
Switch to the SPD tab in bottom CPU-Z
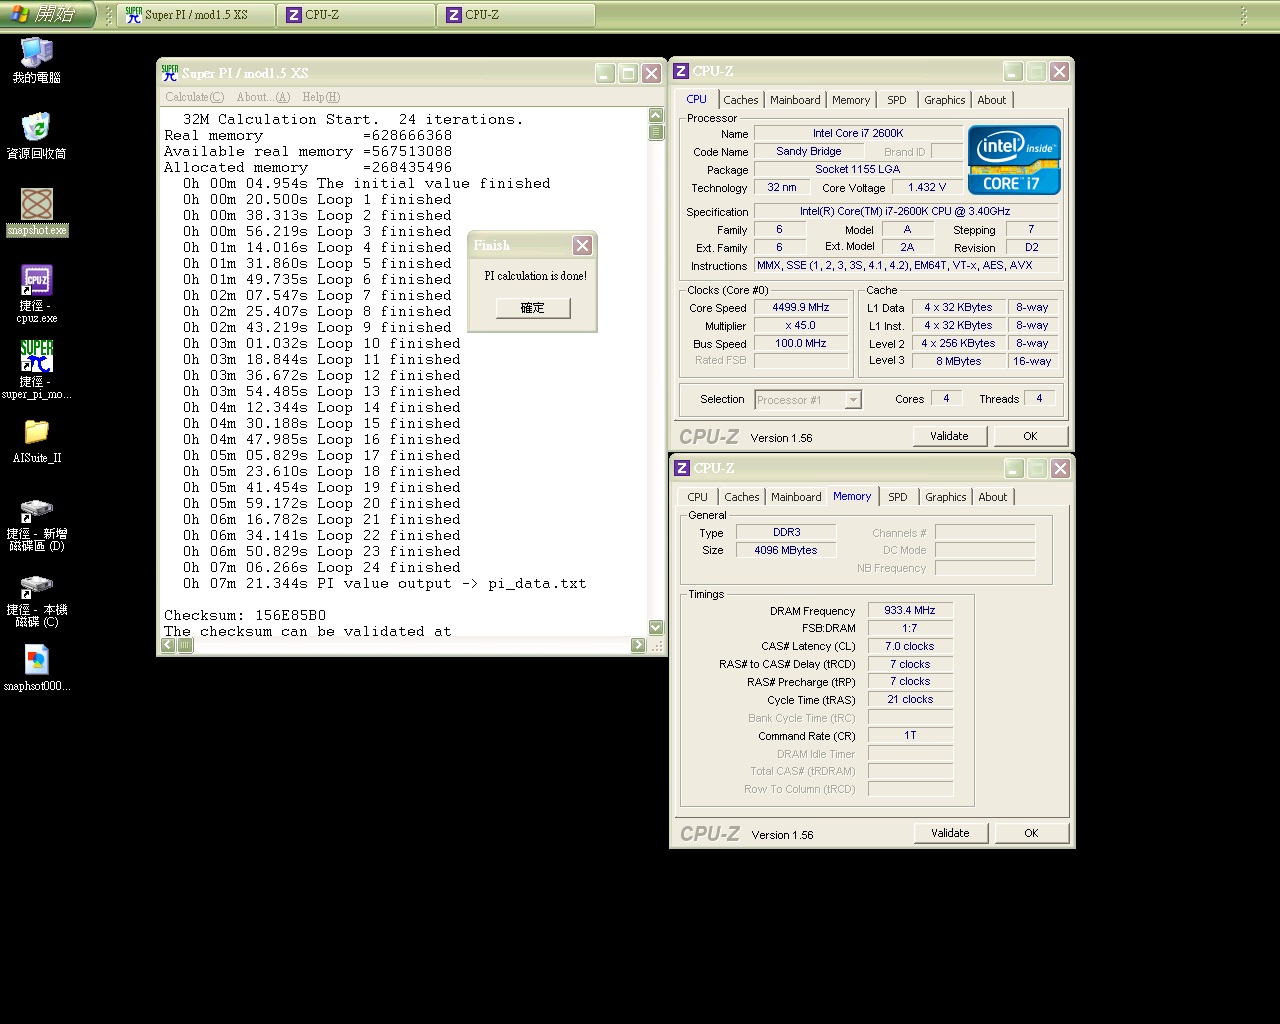coord(897,497)
